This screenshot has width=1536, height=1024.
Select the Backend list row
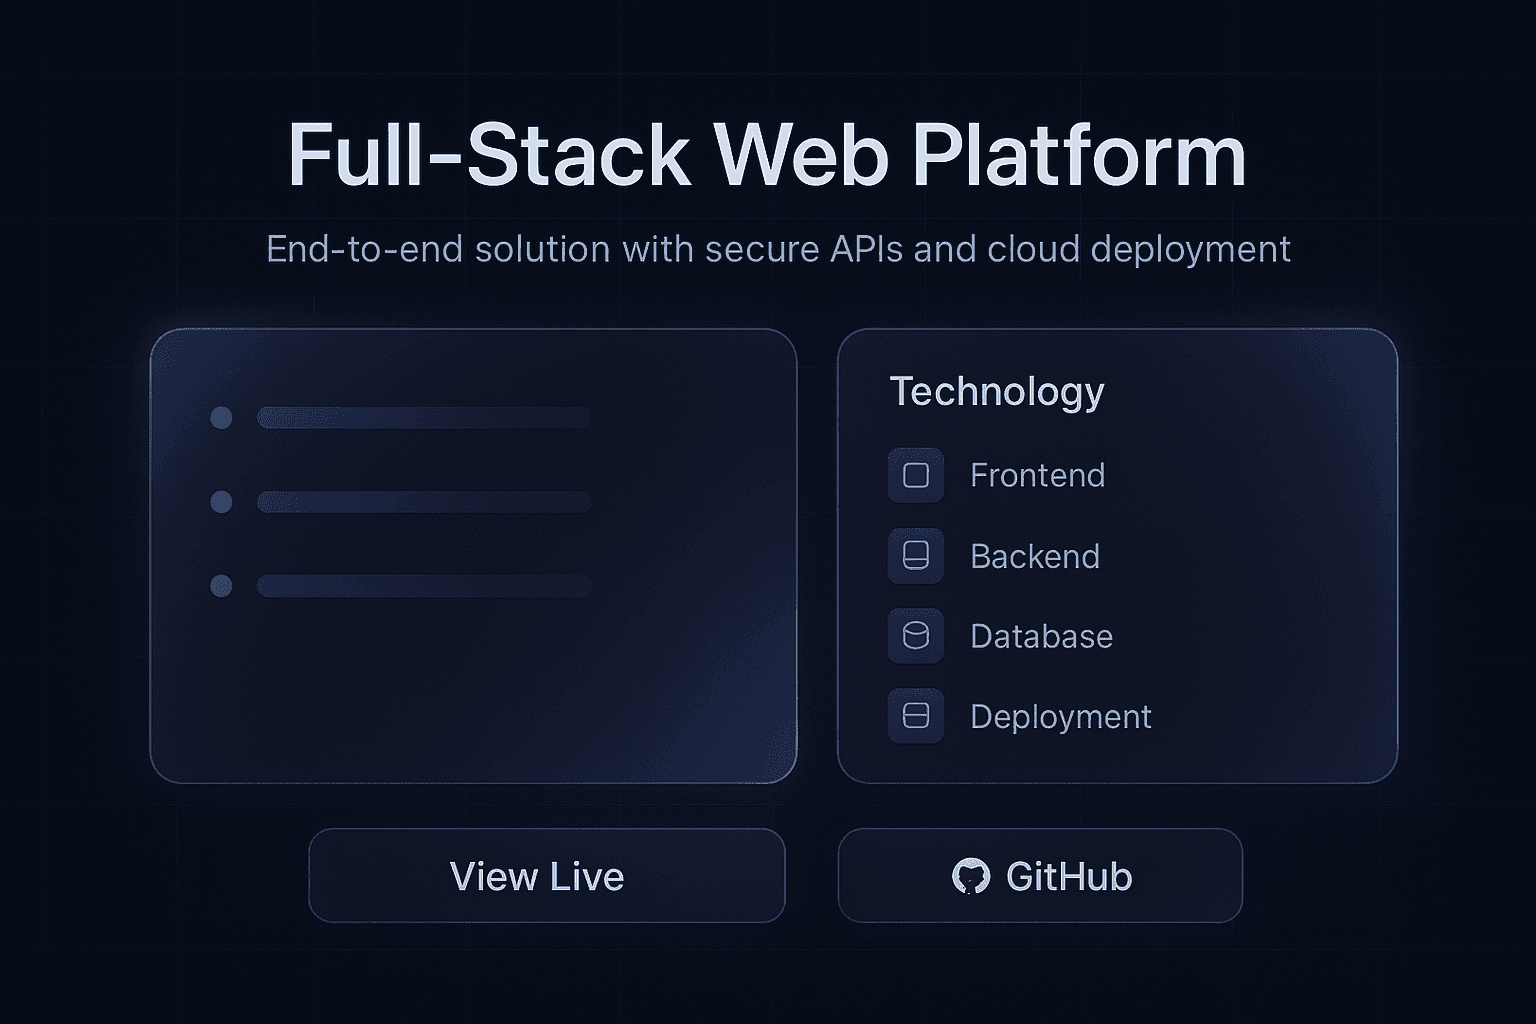tap(1035, 556)
